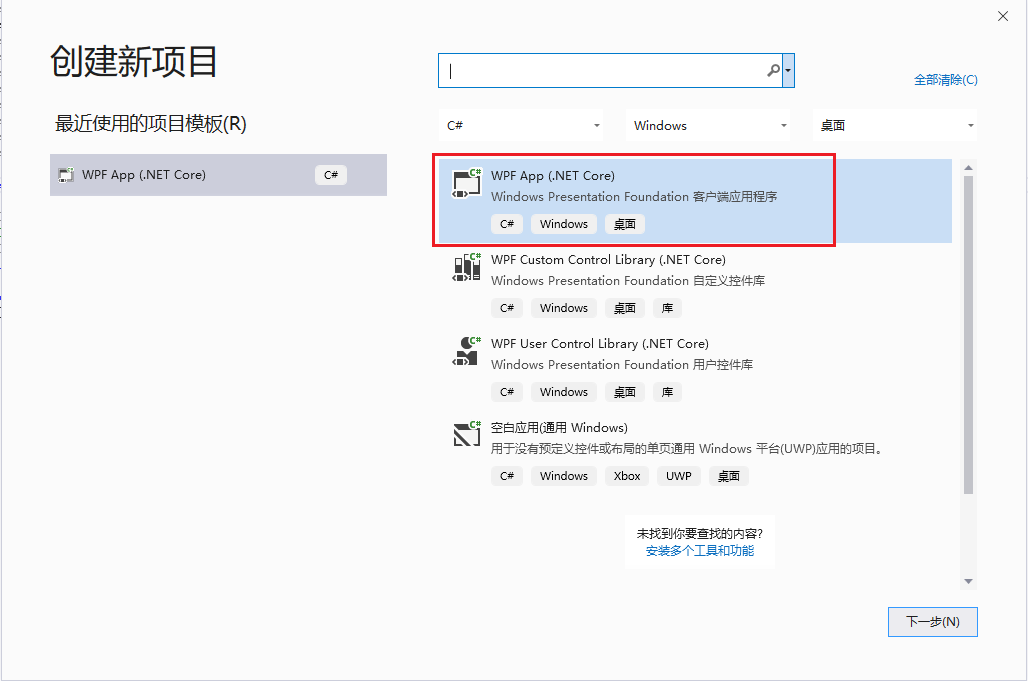Select WPF App (.NET Core) in template list
Viewport: 1028px width, 681px height.
695,201
